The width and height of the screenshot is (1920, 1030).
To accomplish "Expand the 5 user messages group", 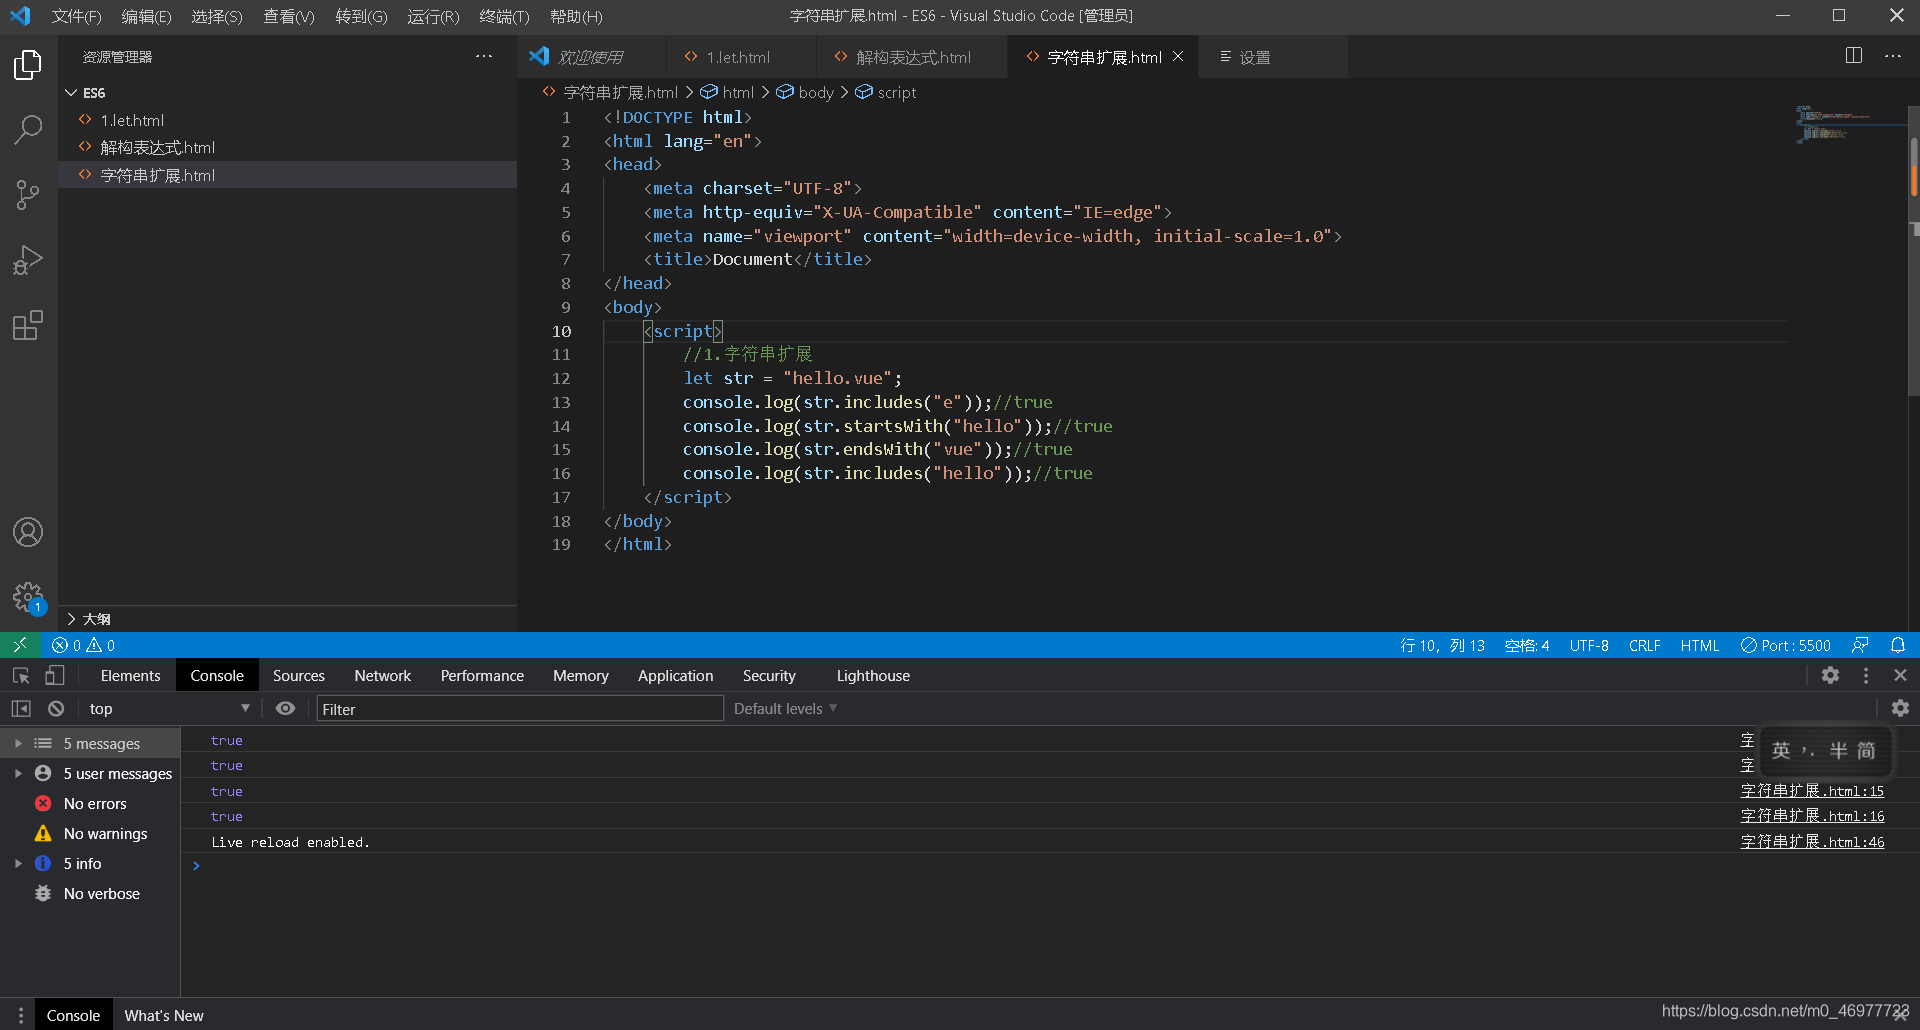I will click(18, 773).
